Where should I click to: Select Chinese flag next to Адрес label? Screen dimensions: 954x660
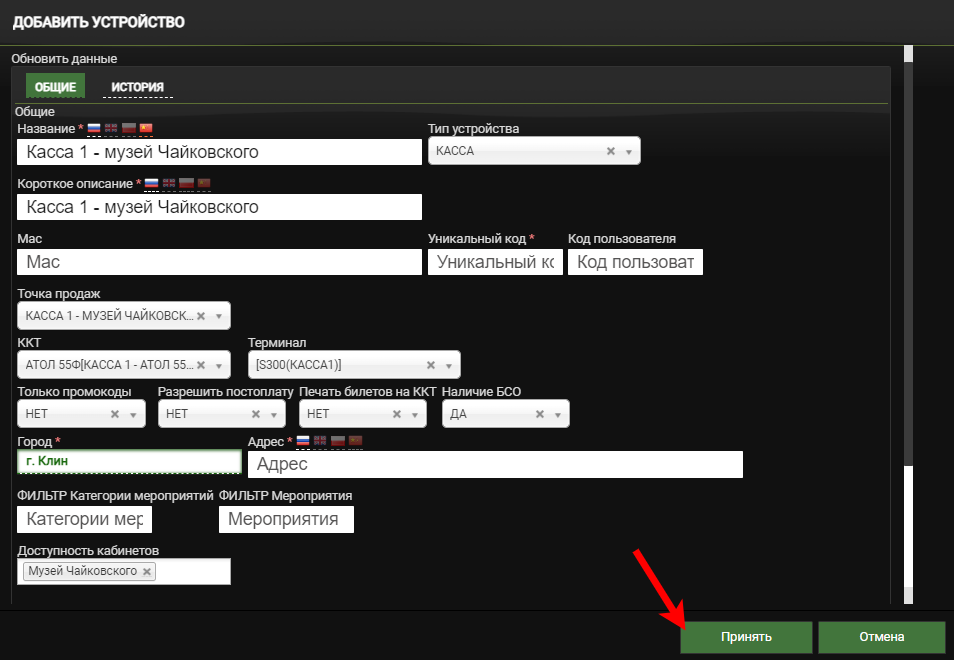pos(355,441)
